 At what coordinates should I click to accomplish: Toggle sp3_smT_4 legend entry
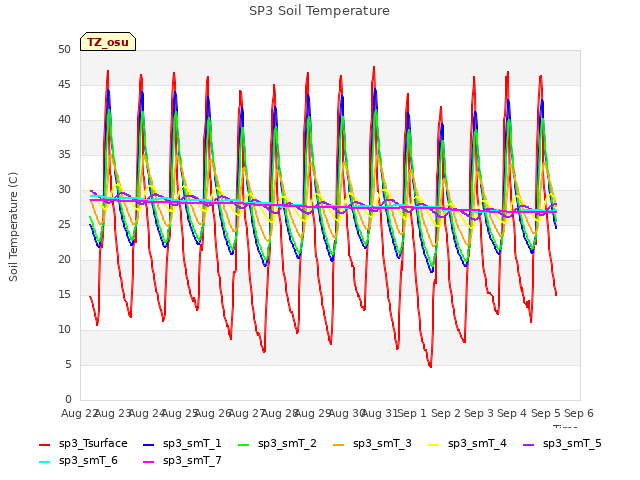coord(468,443)
